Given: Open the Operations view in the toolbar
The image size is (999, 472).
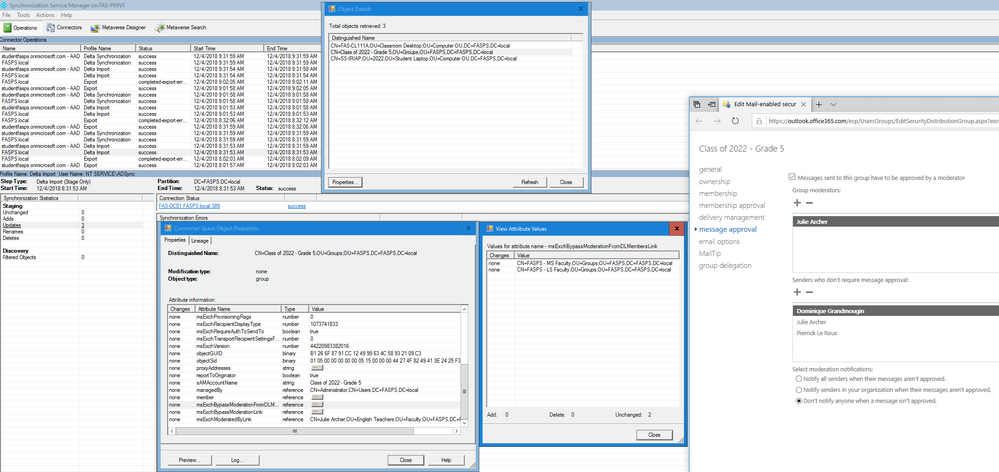Looking at the screenshot, I should 20,28.
